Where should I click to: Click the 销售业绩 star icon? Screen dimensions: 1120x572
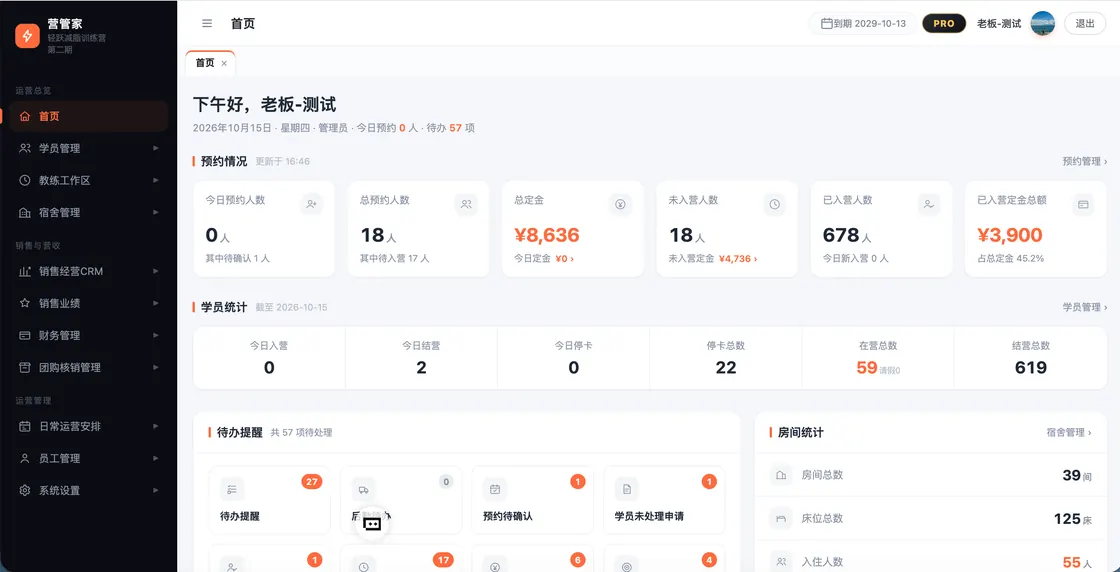click(x=25, y=303)
